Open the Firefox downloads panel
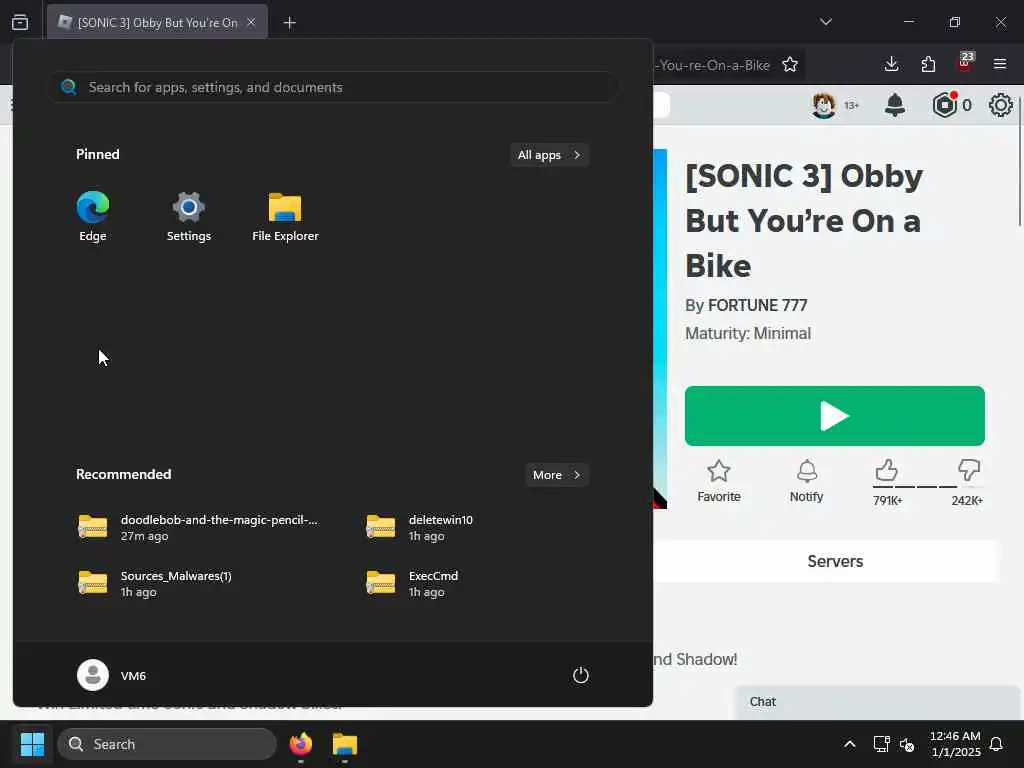The height and width of the screenshot is (768, 1024). (x=891, y=64)
